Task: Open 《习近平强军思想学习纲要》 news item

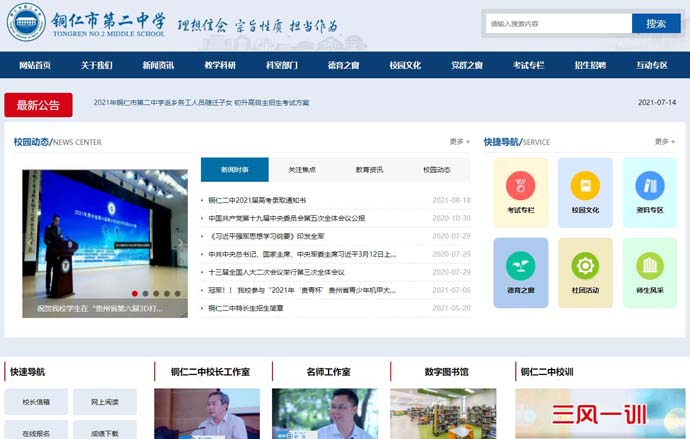Action: click(x=266, y=236)
